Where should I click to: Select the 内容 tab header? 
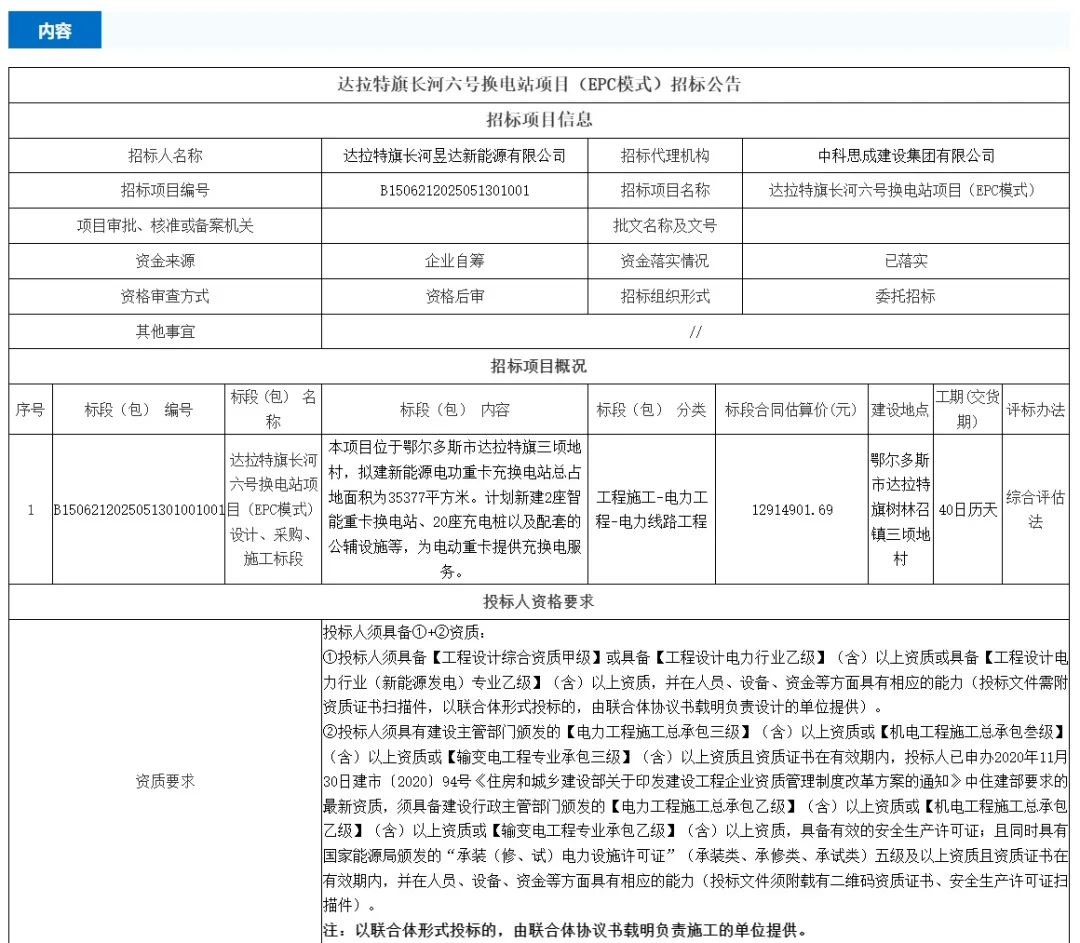pyautogui.click(x=54, y=30)
